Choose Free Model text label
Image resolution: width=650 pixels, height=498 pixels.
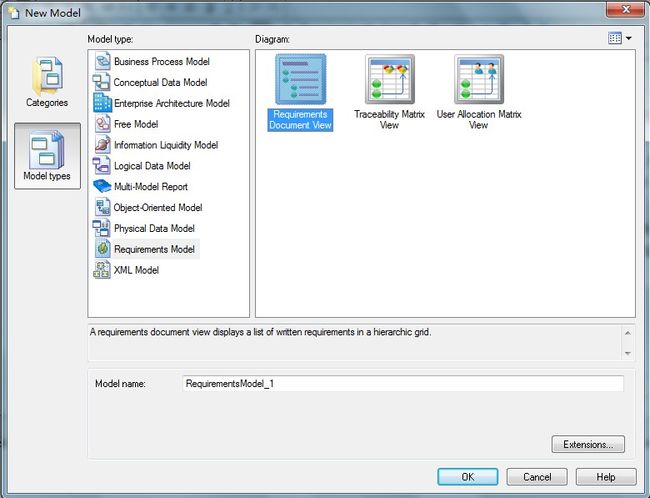coord(136,124)
